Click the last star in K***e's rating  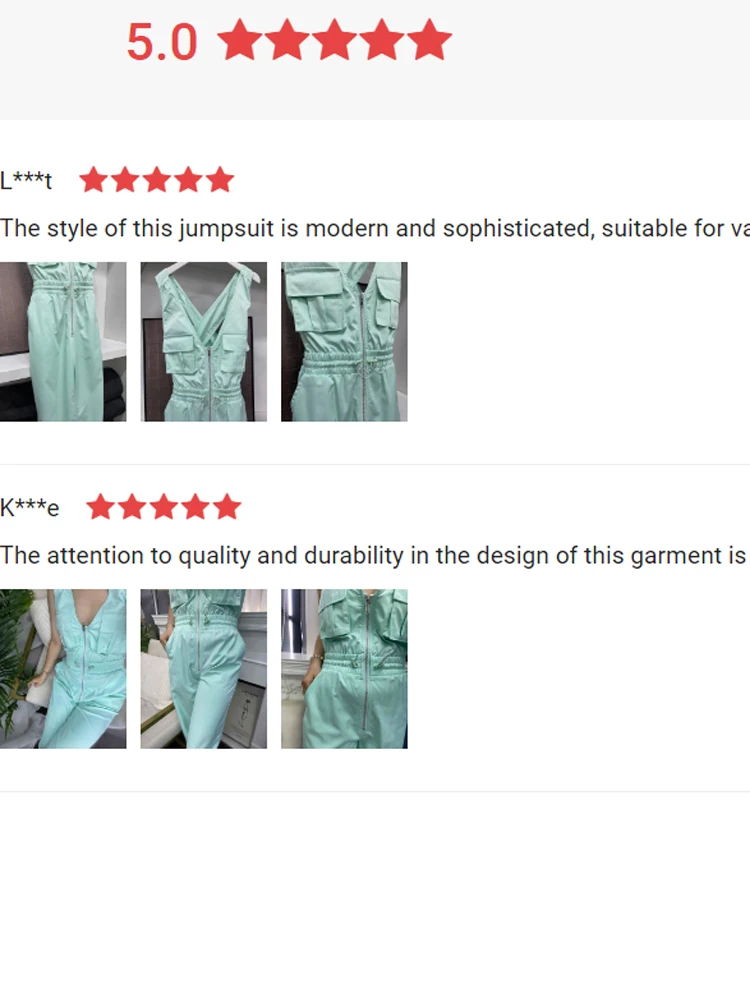(227, 507)
